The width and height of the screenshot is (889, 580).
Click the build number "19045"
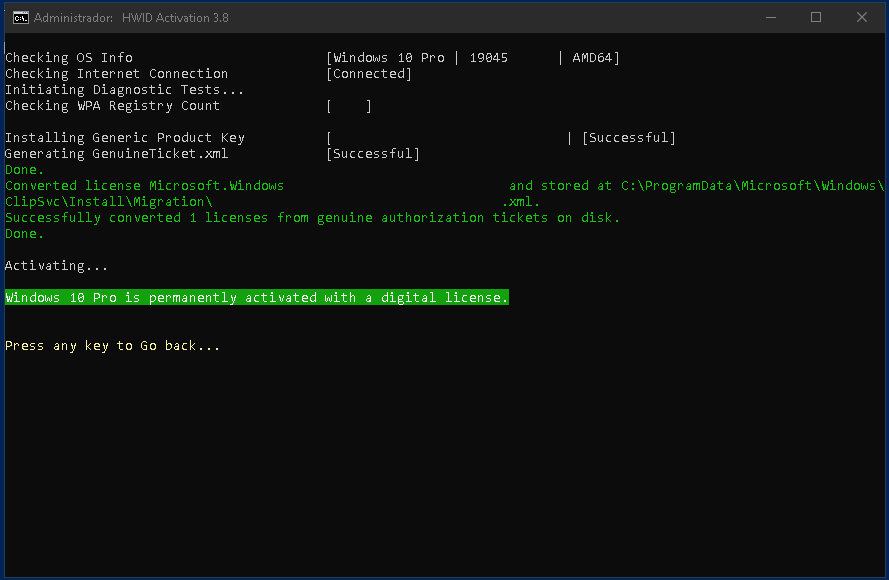tap(489, 58)
